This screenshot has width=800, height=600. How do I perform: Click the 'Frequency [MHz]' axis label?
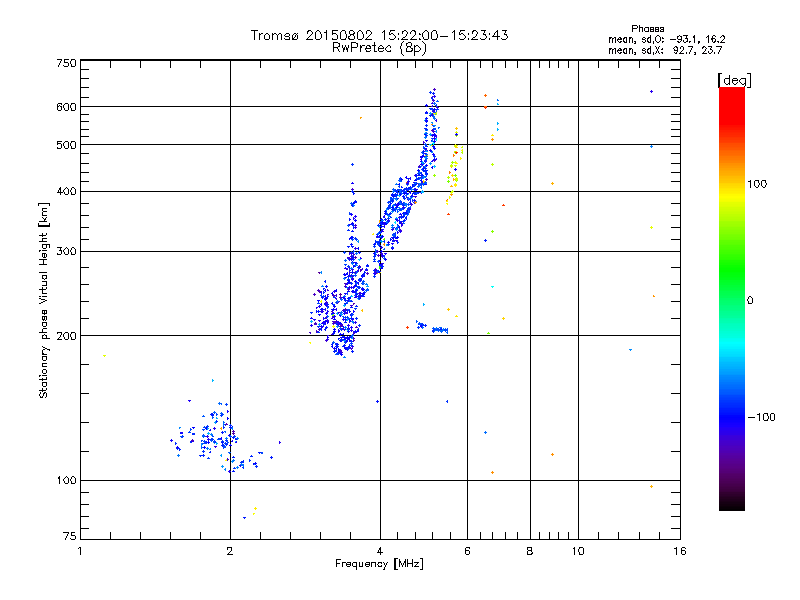pos(379,564)
